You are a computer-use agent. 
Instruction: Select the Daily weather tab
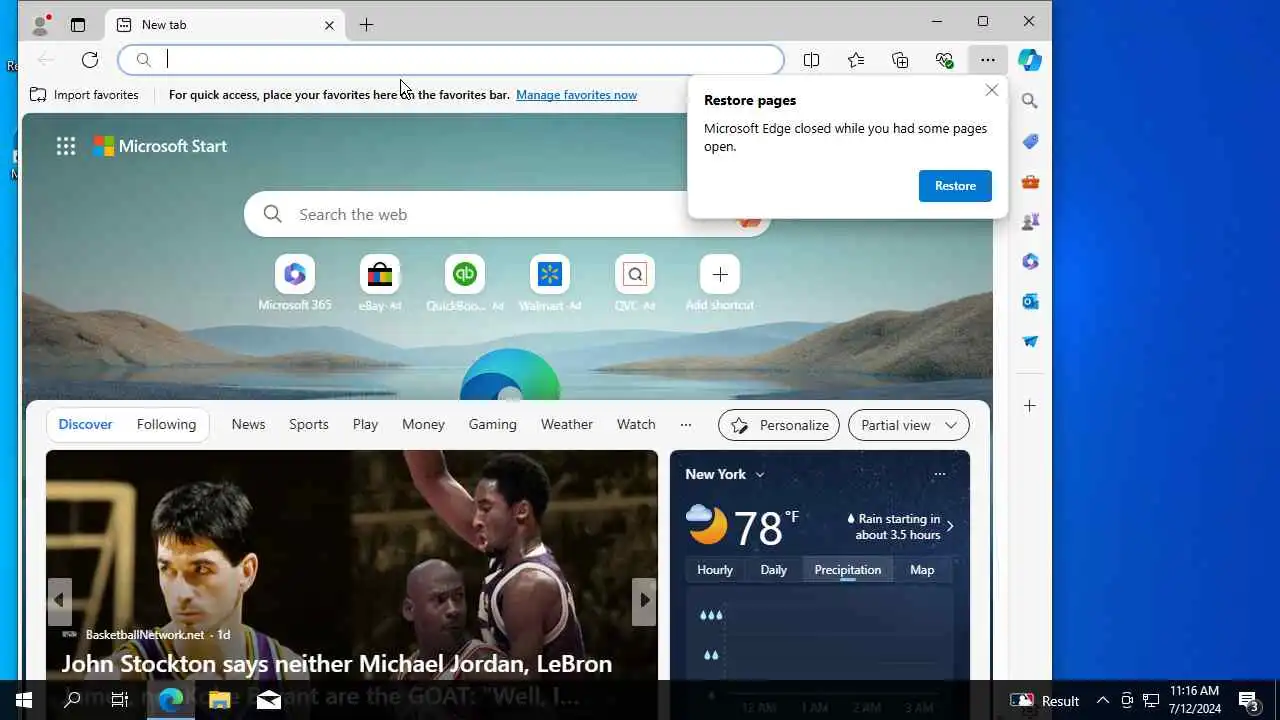pyautogui.click(x=773, y=570)
